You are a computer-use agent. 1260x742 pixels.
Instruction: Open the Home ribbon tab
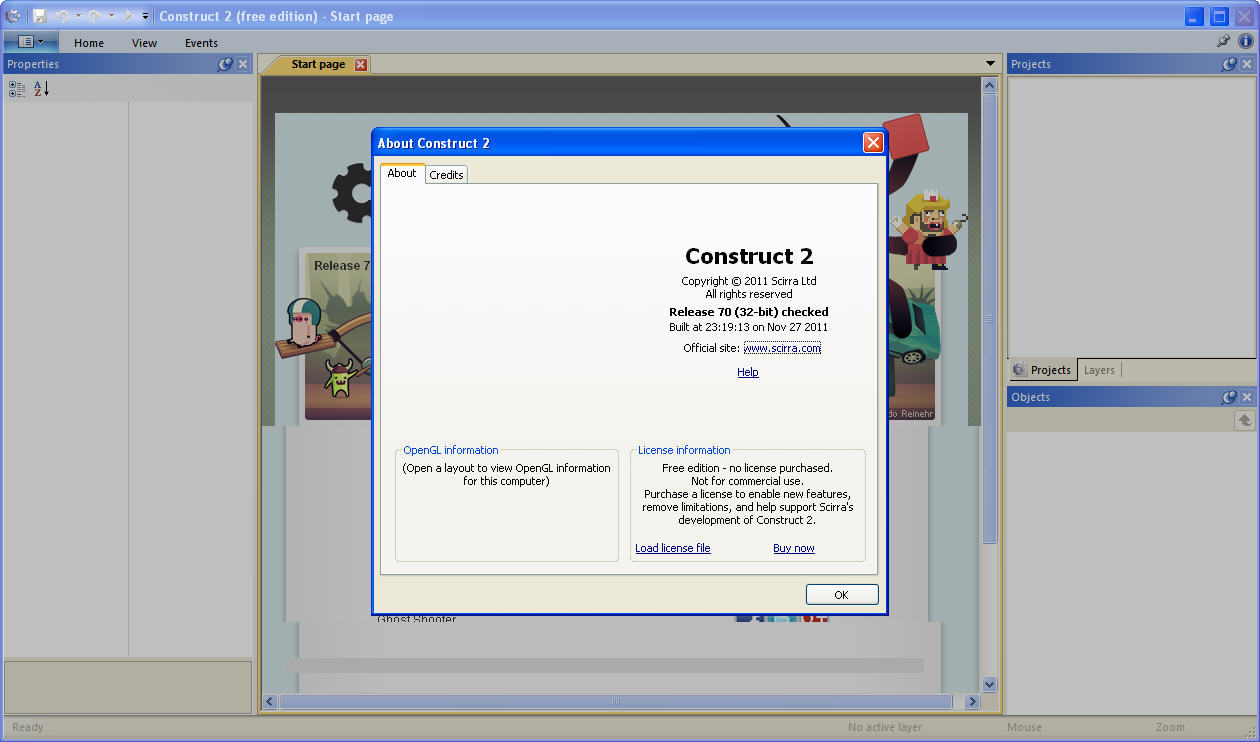(x=89, y=43)
